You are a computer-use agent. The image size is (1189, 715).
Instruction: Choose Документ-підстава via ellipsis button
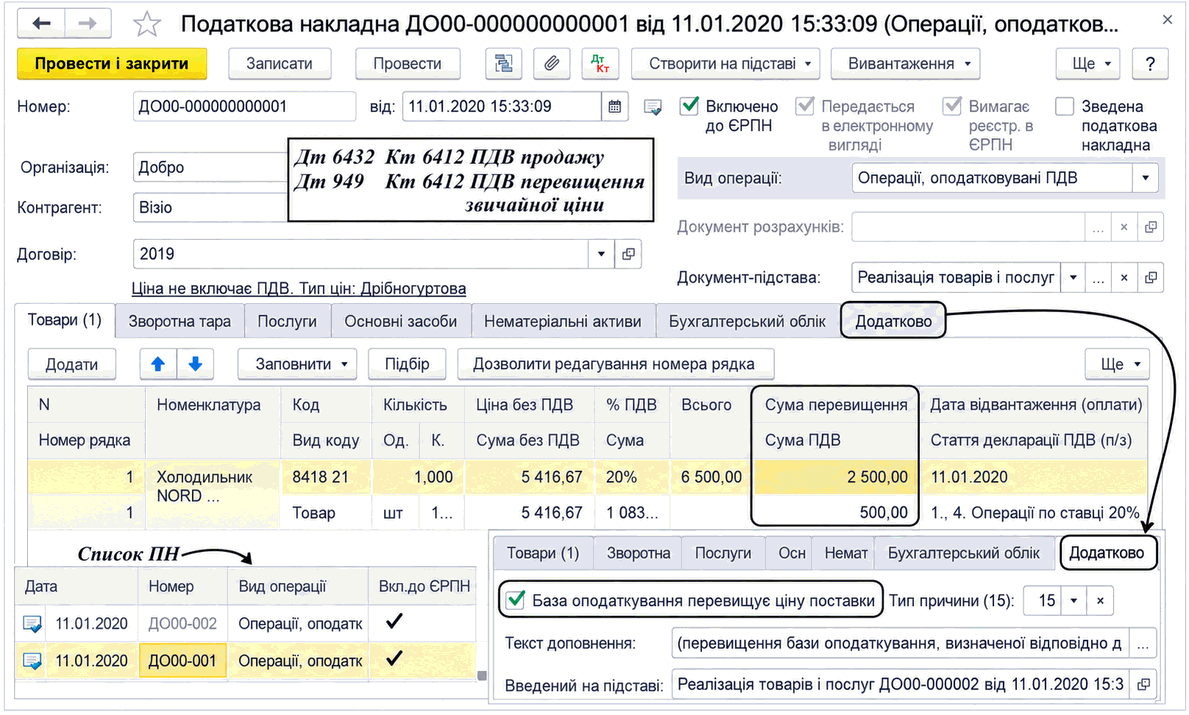tap(1098, 278)
